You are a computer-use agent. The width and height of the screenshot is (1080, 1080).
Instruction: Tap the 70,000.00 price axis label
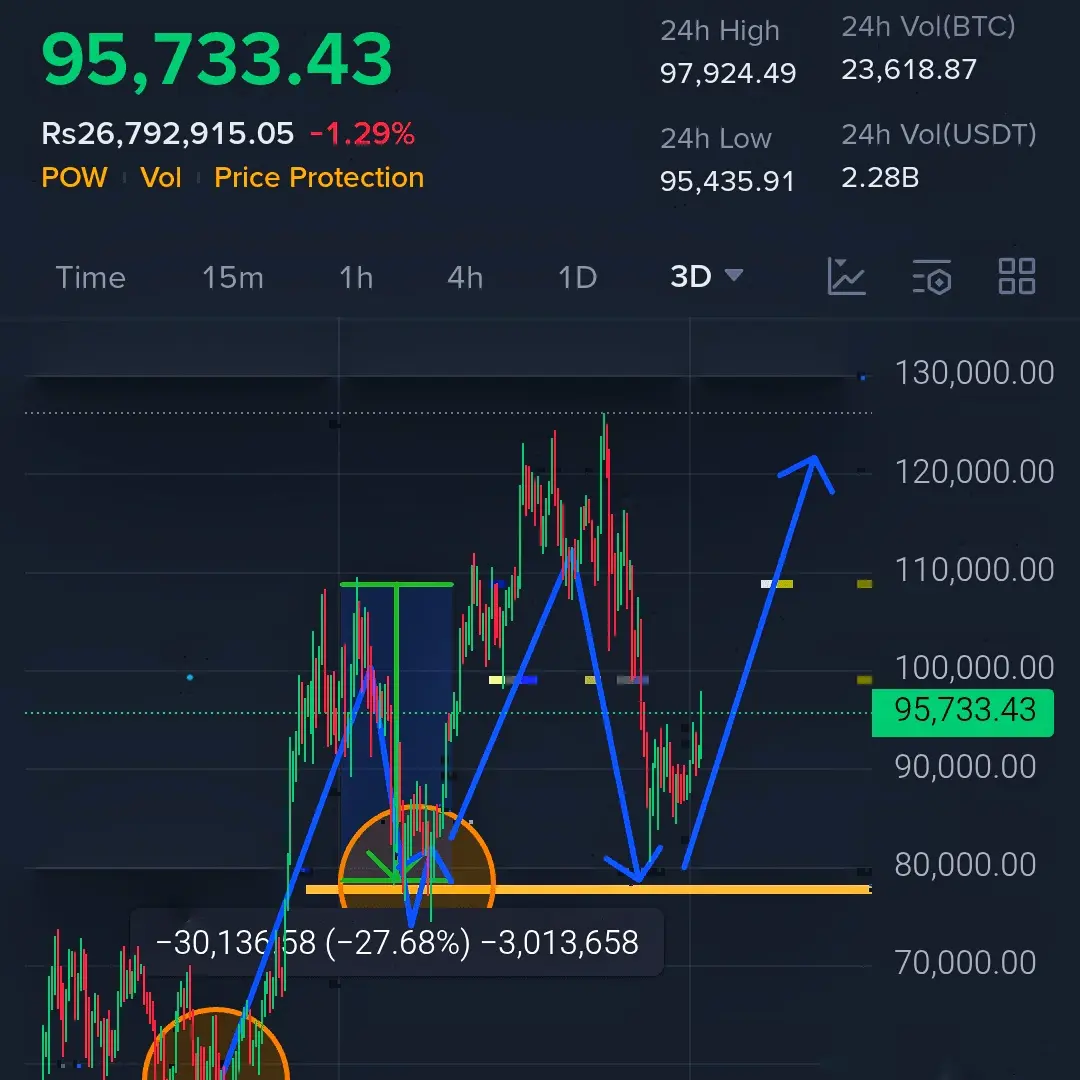(x=965, y=962)
